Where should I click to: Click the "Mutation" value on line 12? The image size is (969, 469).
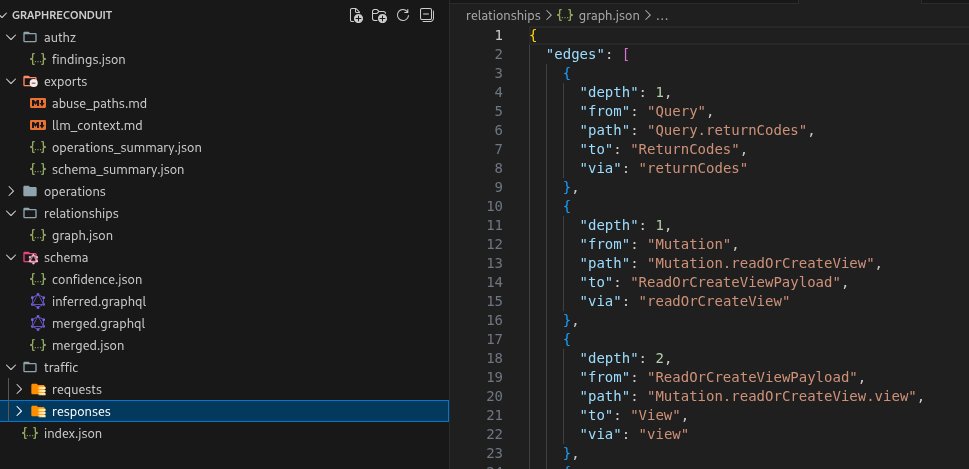689,244
